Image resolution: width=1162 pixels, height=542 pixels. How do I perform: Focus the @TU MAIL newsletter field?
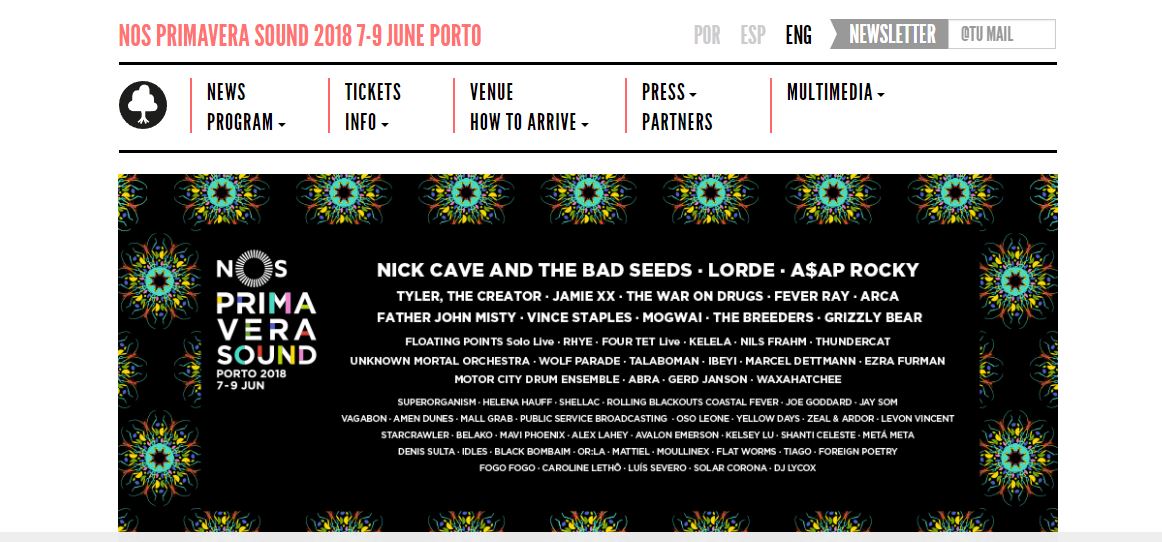1001,34
